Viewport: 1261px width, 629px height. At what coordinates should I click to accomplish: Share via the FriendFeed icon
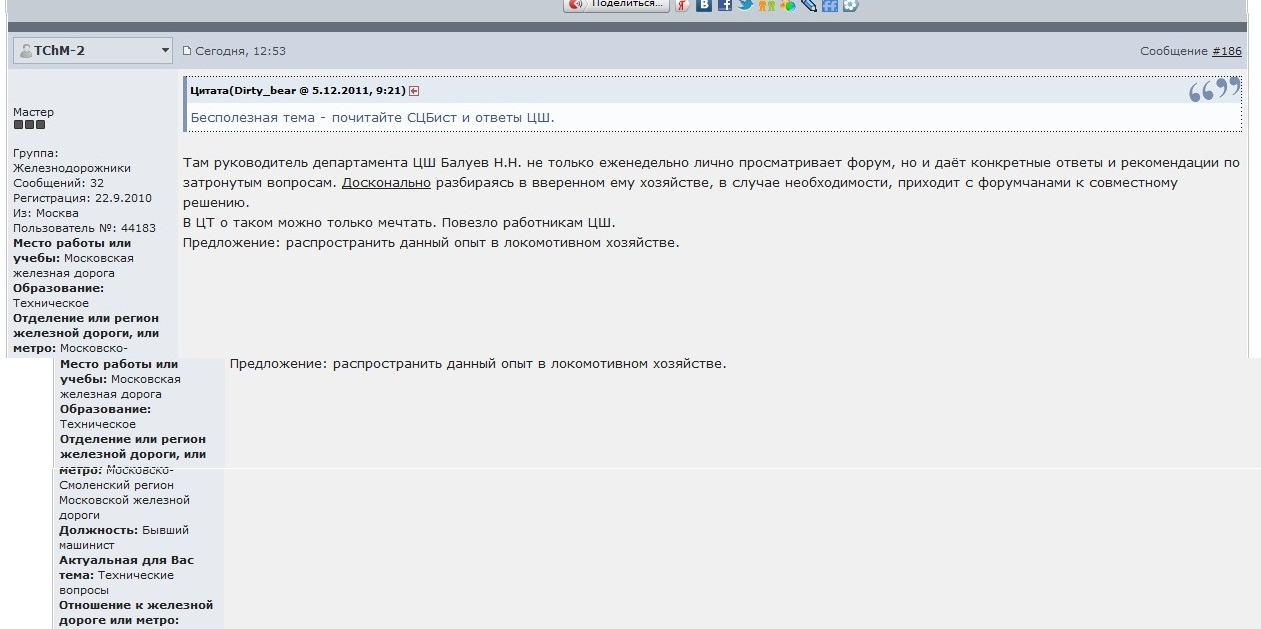point(830,5)
